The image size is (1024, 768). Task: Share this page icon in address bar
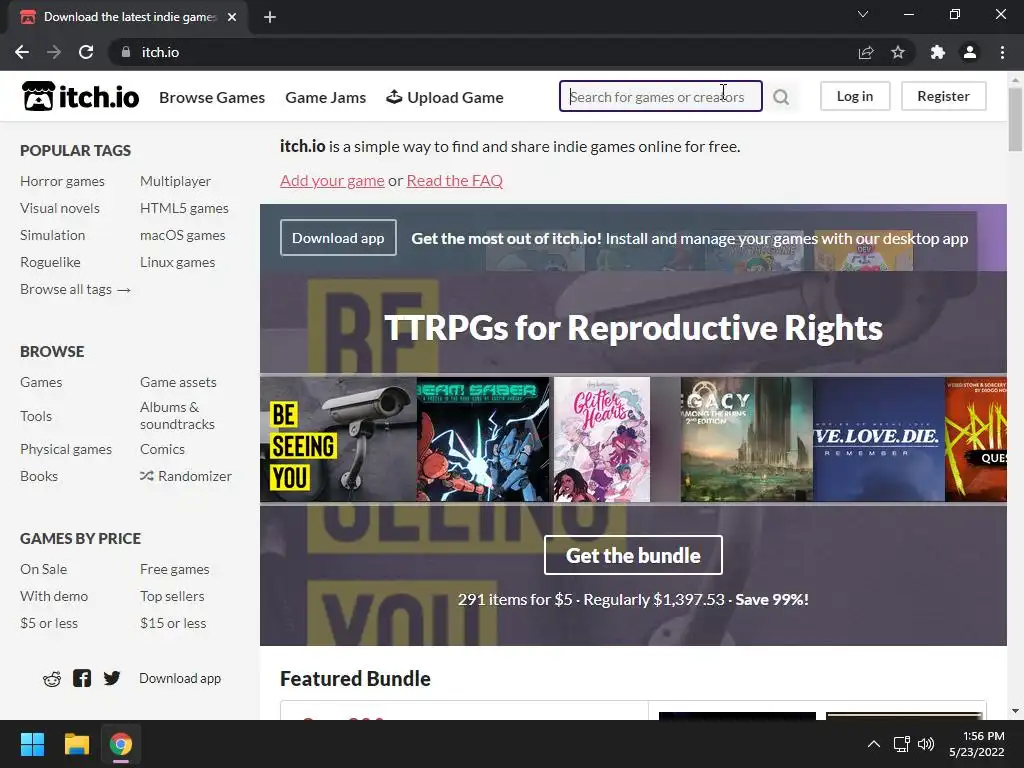[x=866, y=52]
